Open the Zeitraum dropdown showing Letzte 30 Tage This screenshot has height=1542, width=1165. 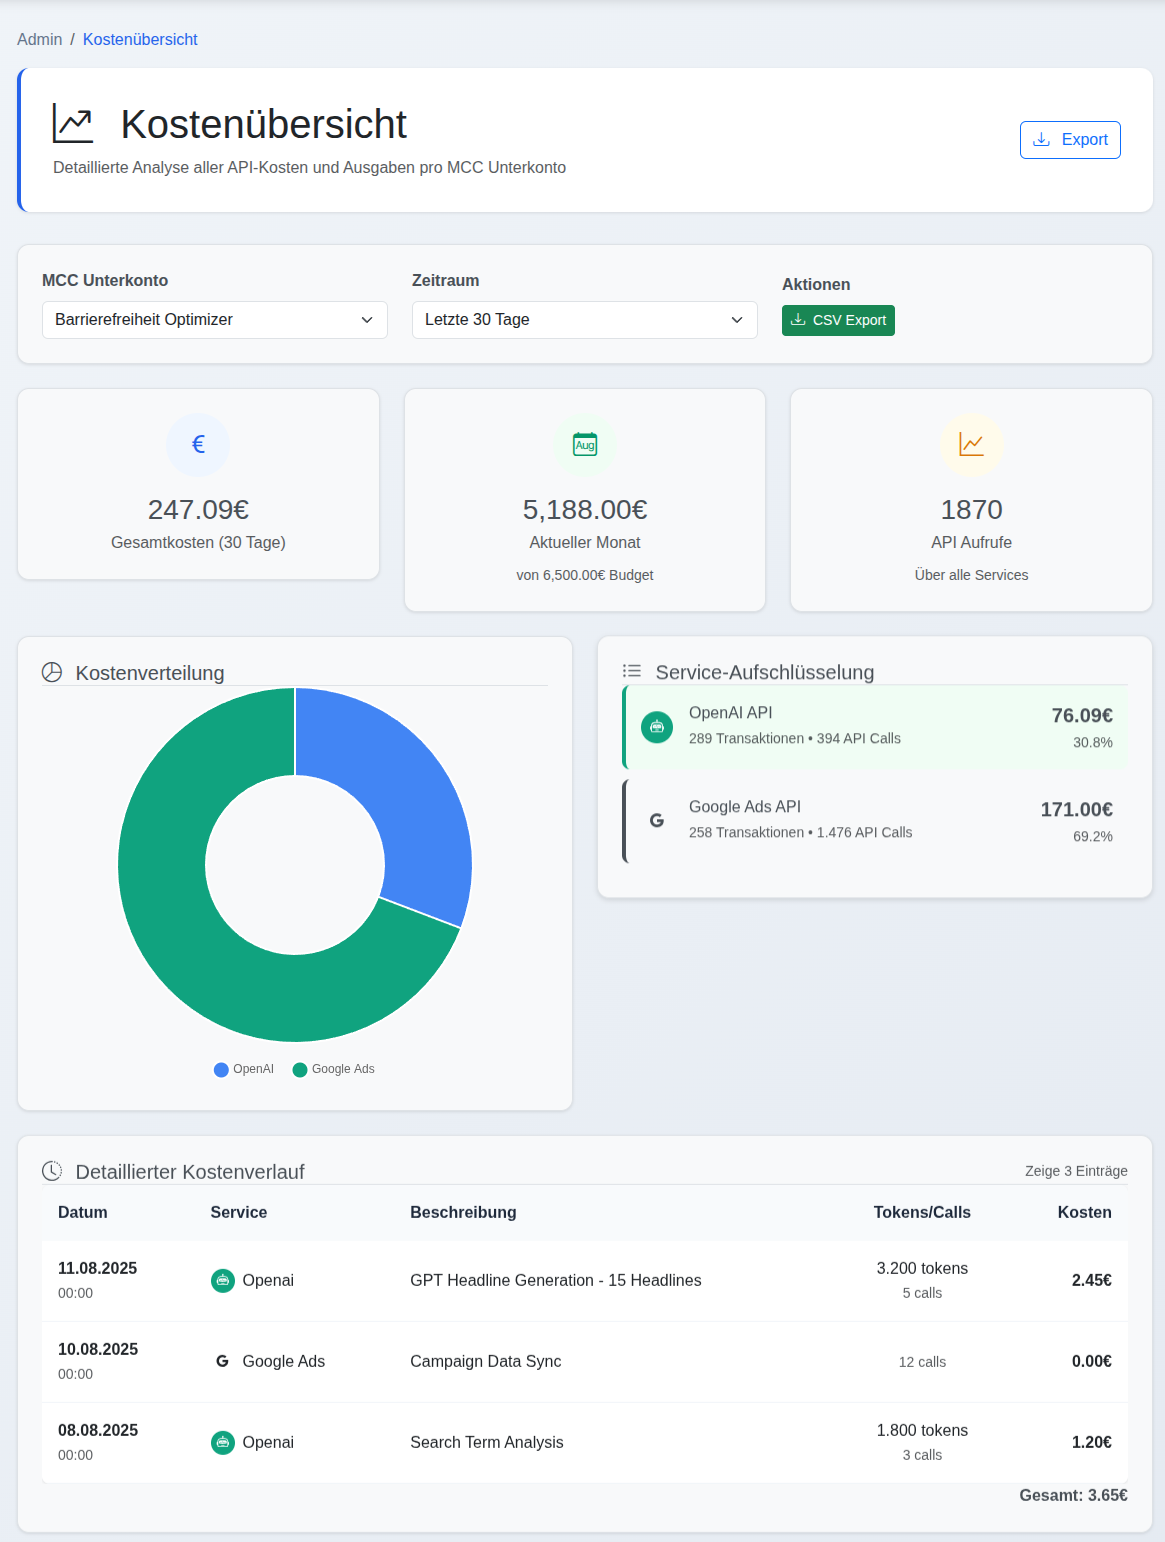pos(584,319)
